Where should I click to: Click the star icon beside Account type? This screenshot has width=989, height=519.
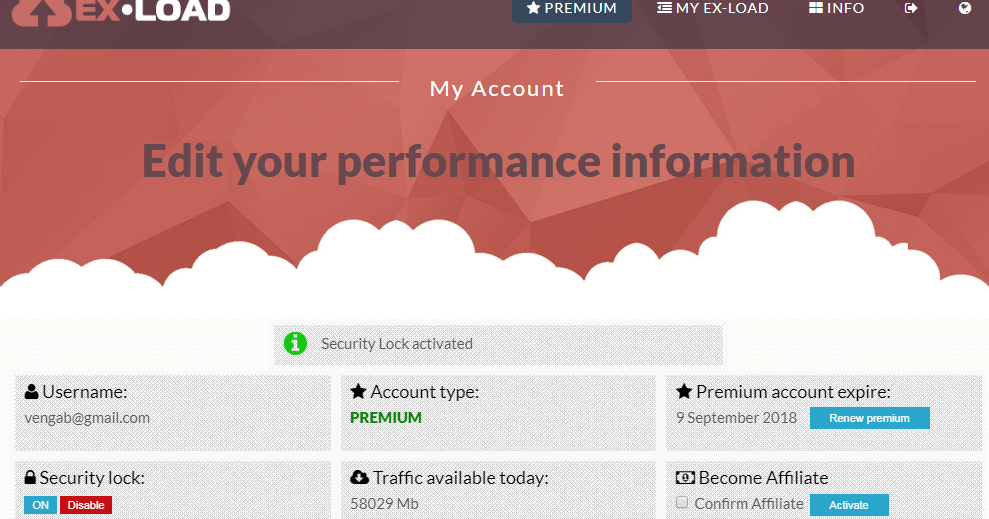pyautogui.click(x=358, y=392)
